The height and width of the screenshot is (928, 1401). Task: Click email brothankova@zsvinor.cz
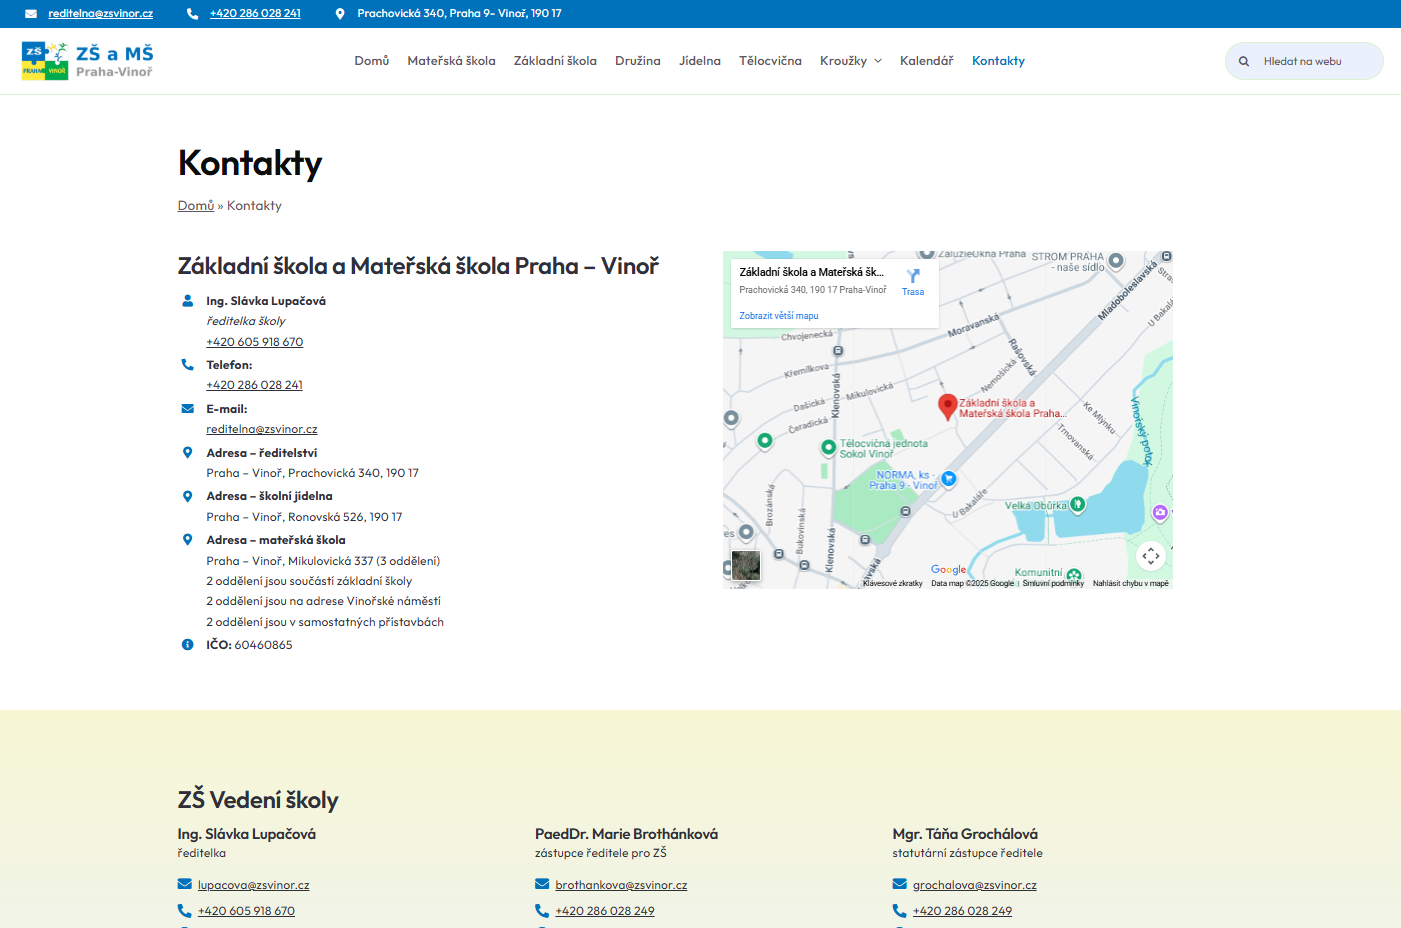pyautogui.click(x=621, y=885)
